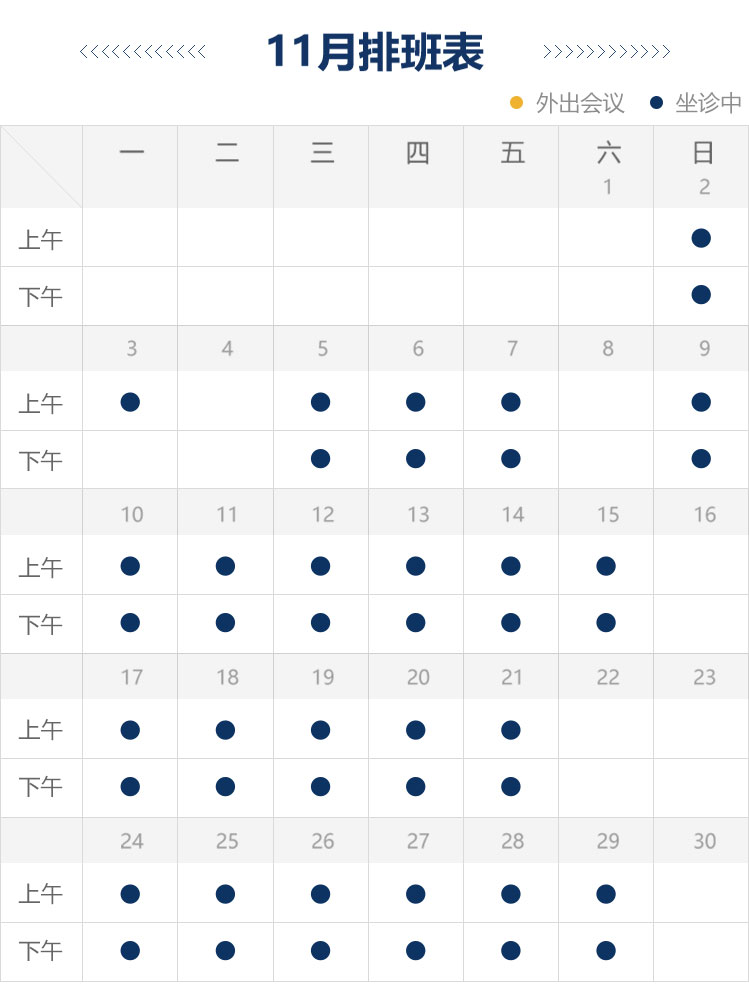Select the 三 weekday column header

click(322, 153)
